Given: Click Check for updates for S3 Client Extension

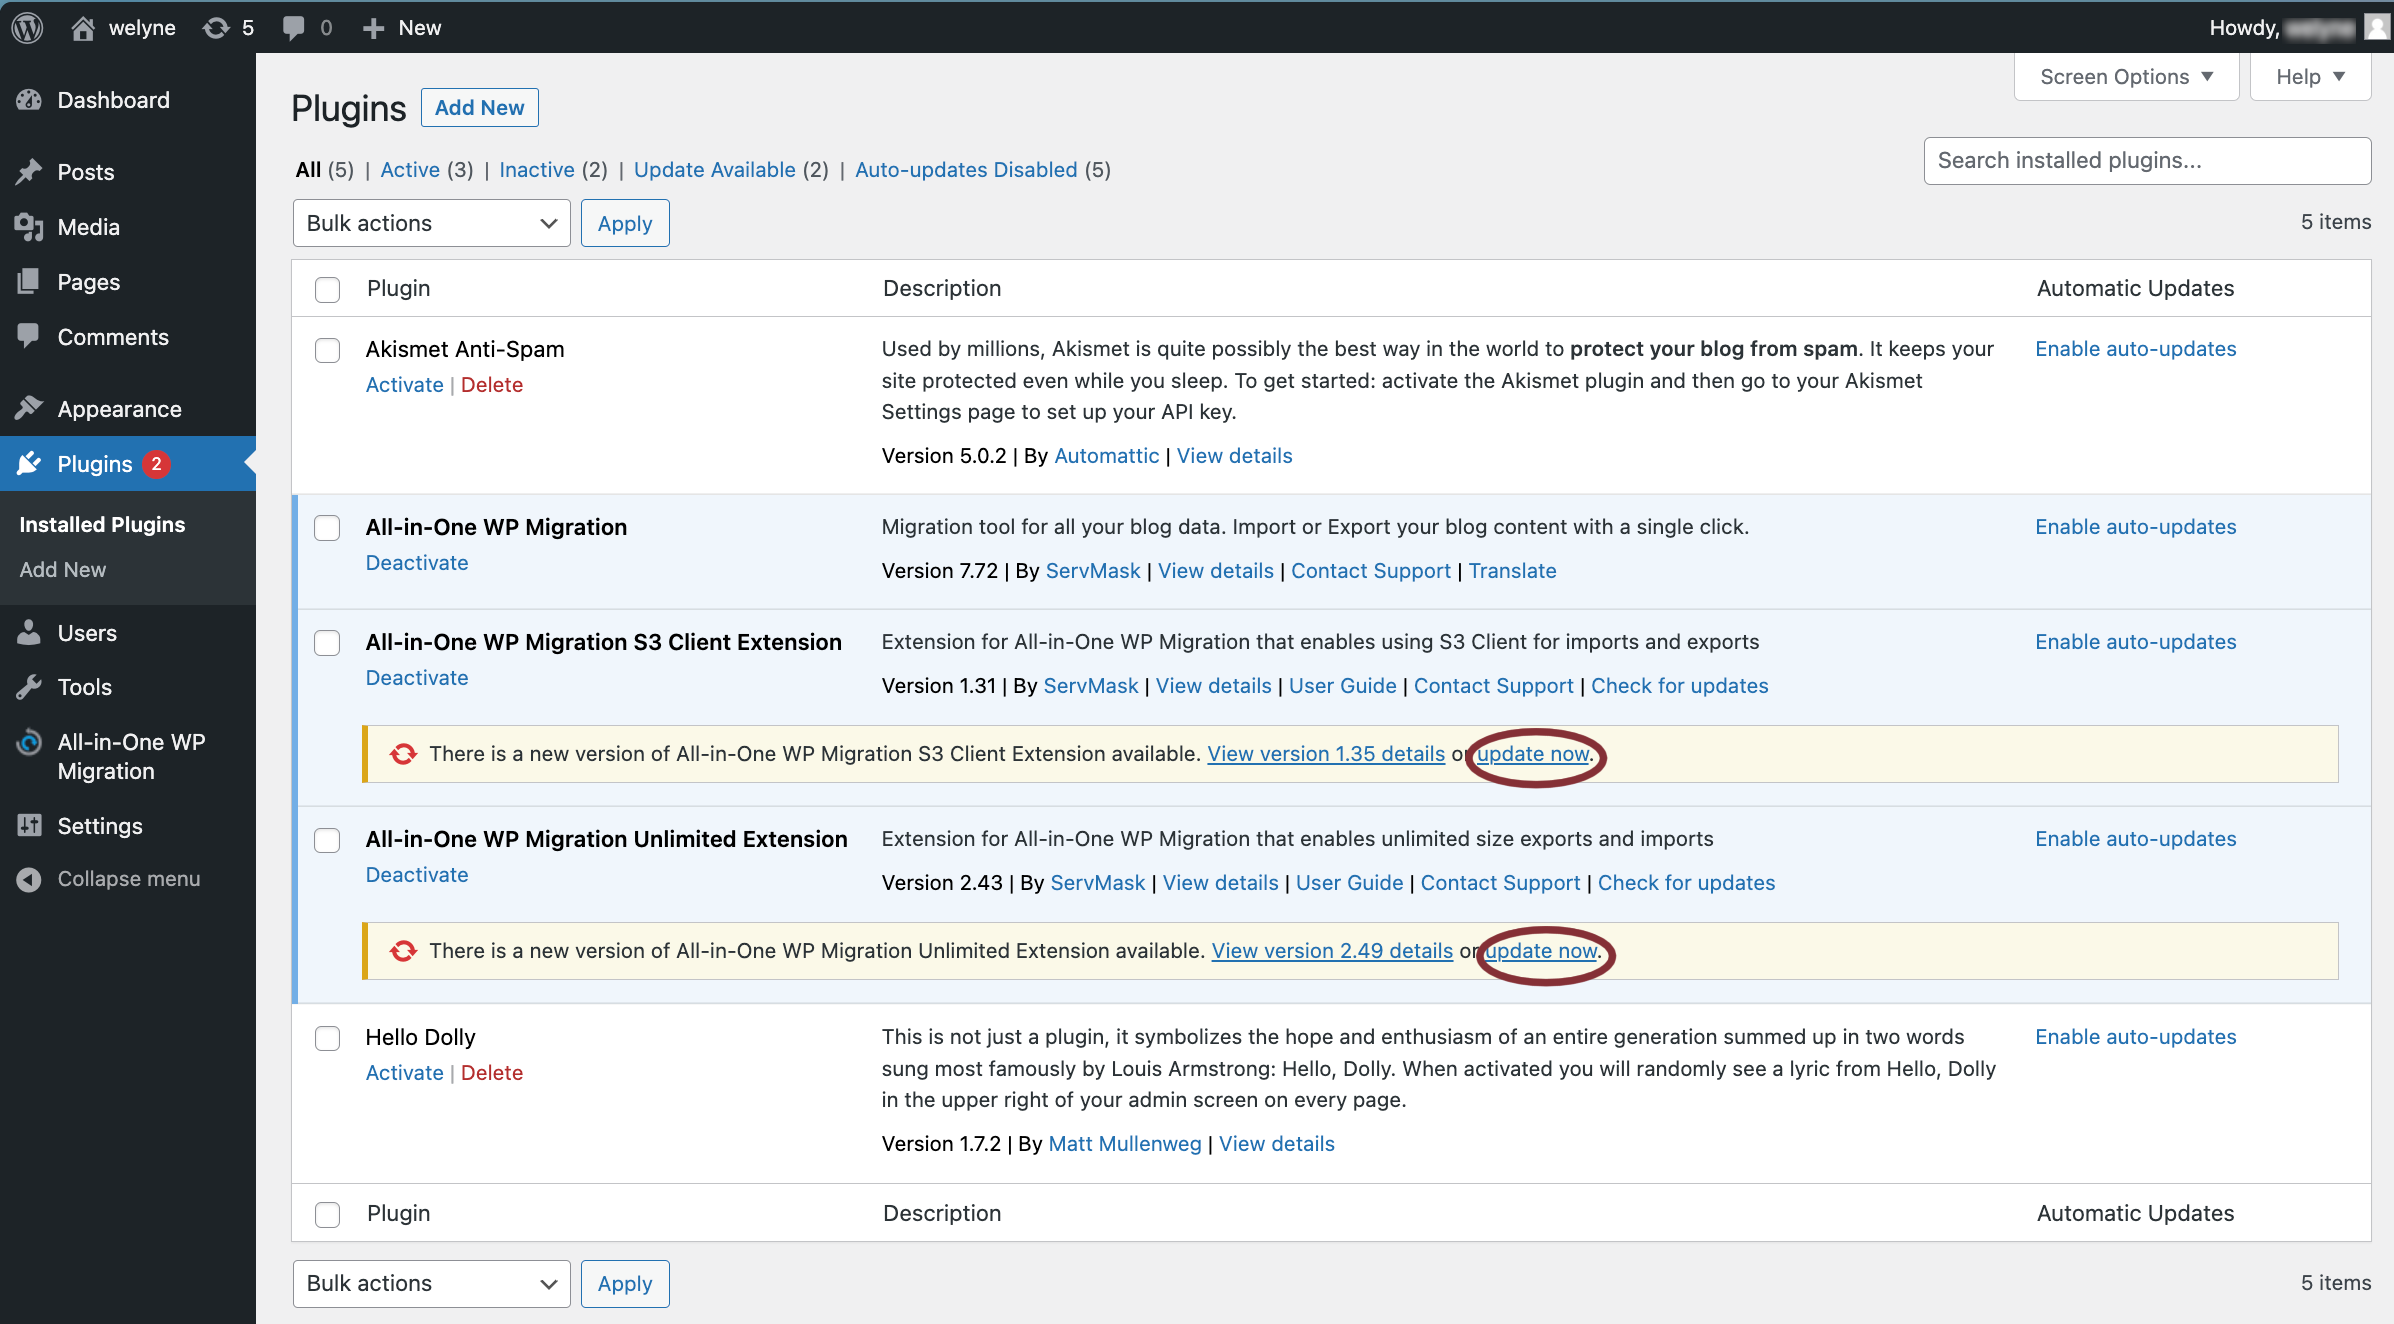Looking at the screenshot, I should 1680,686.
